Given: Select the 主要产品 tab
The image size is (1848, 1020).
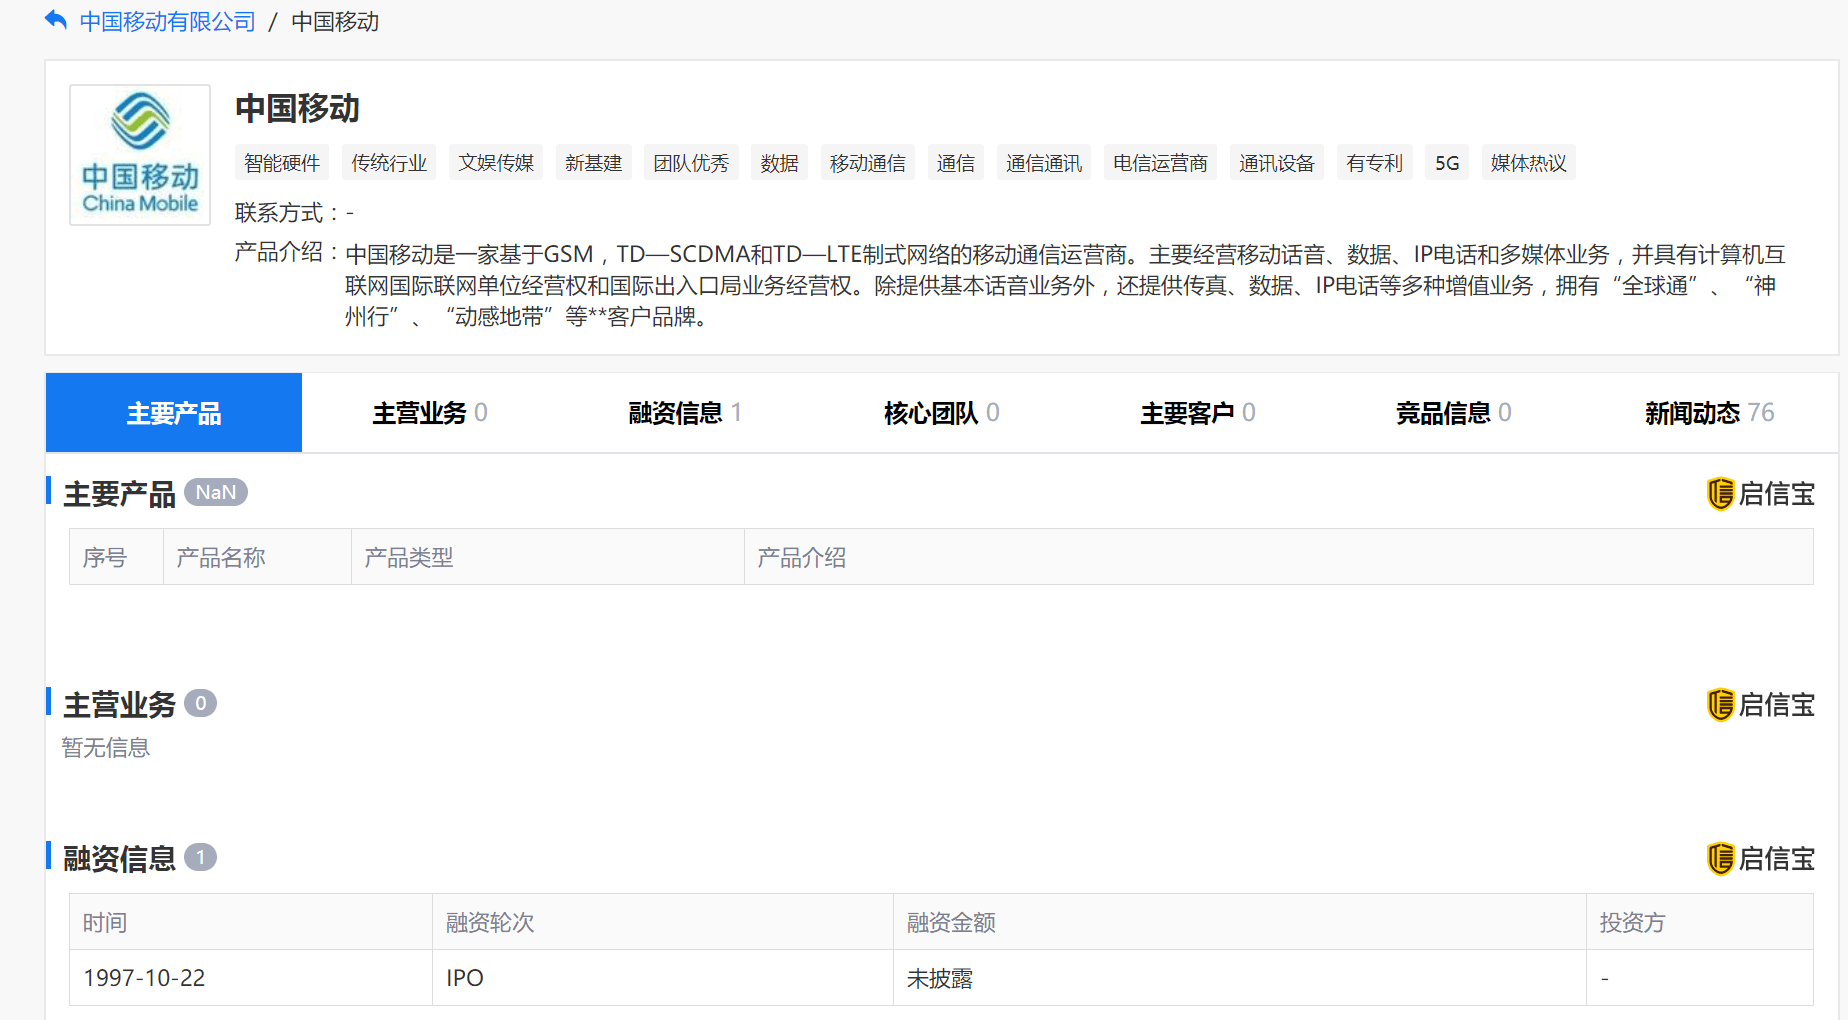Looking at the screenshot, I should (174, 413).
